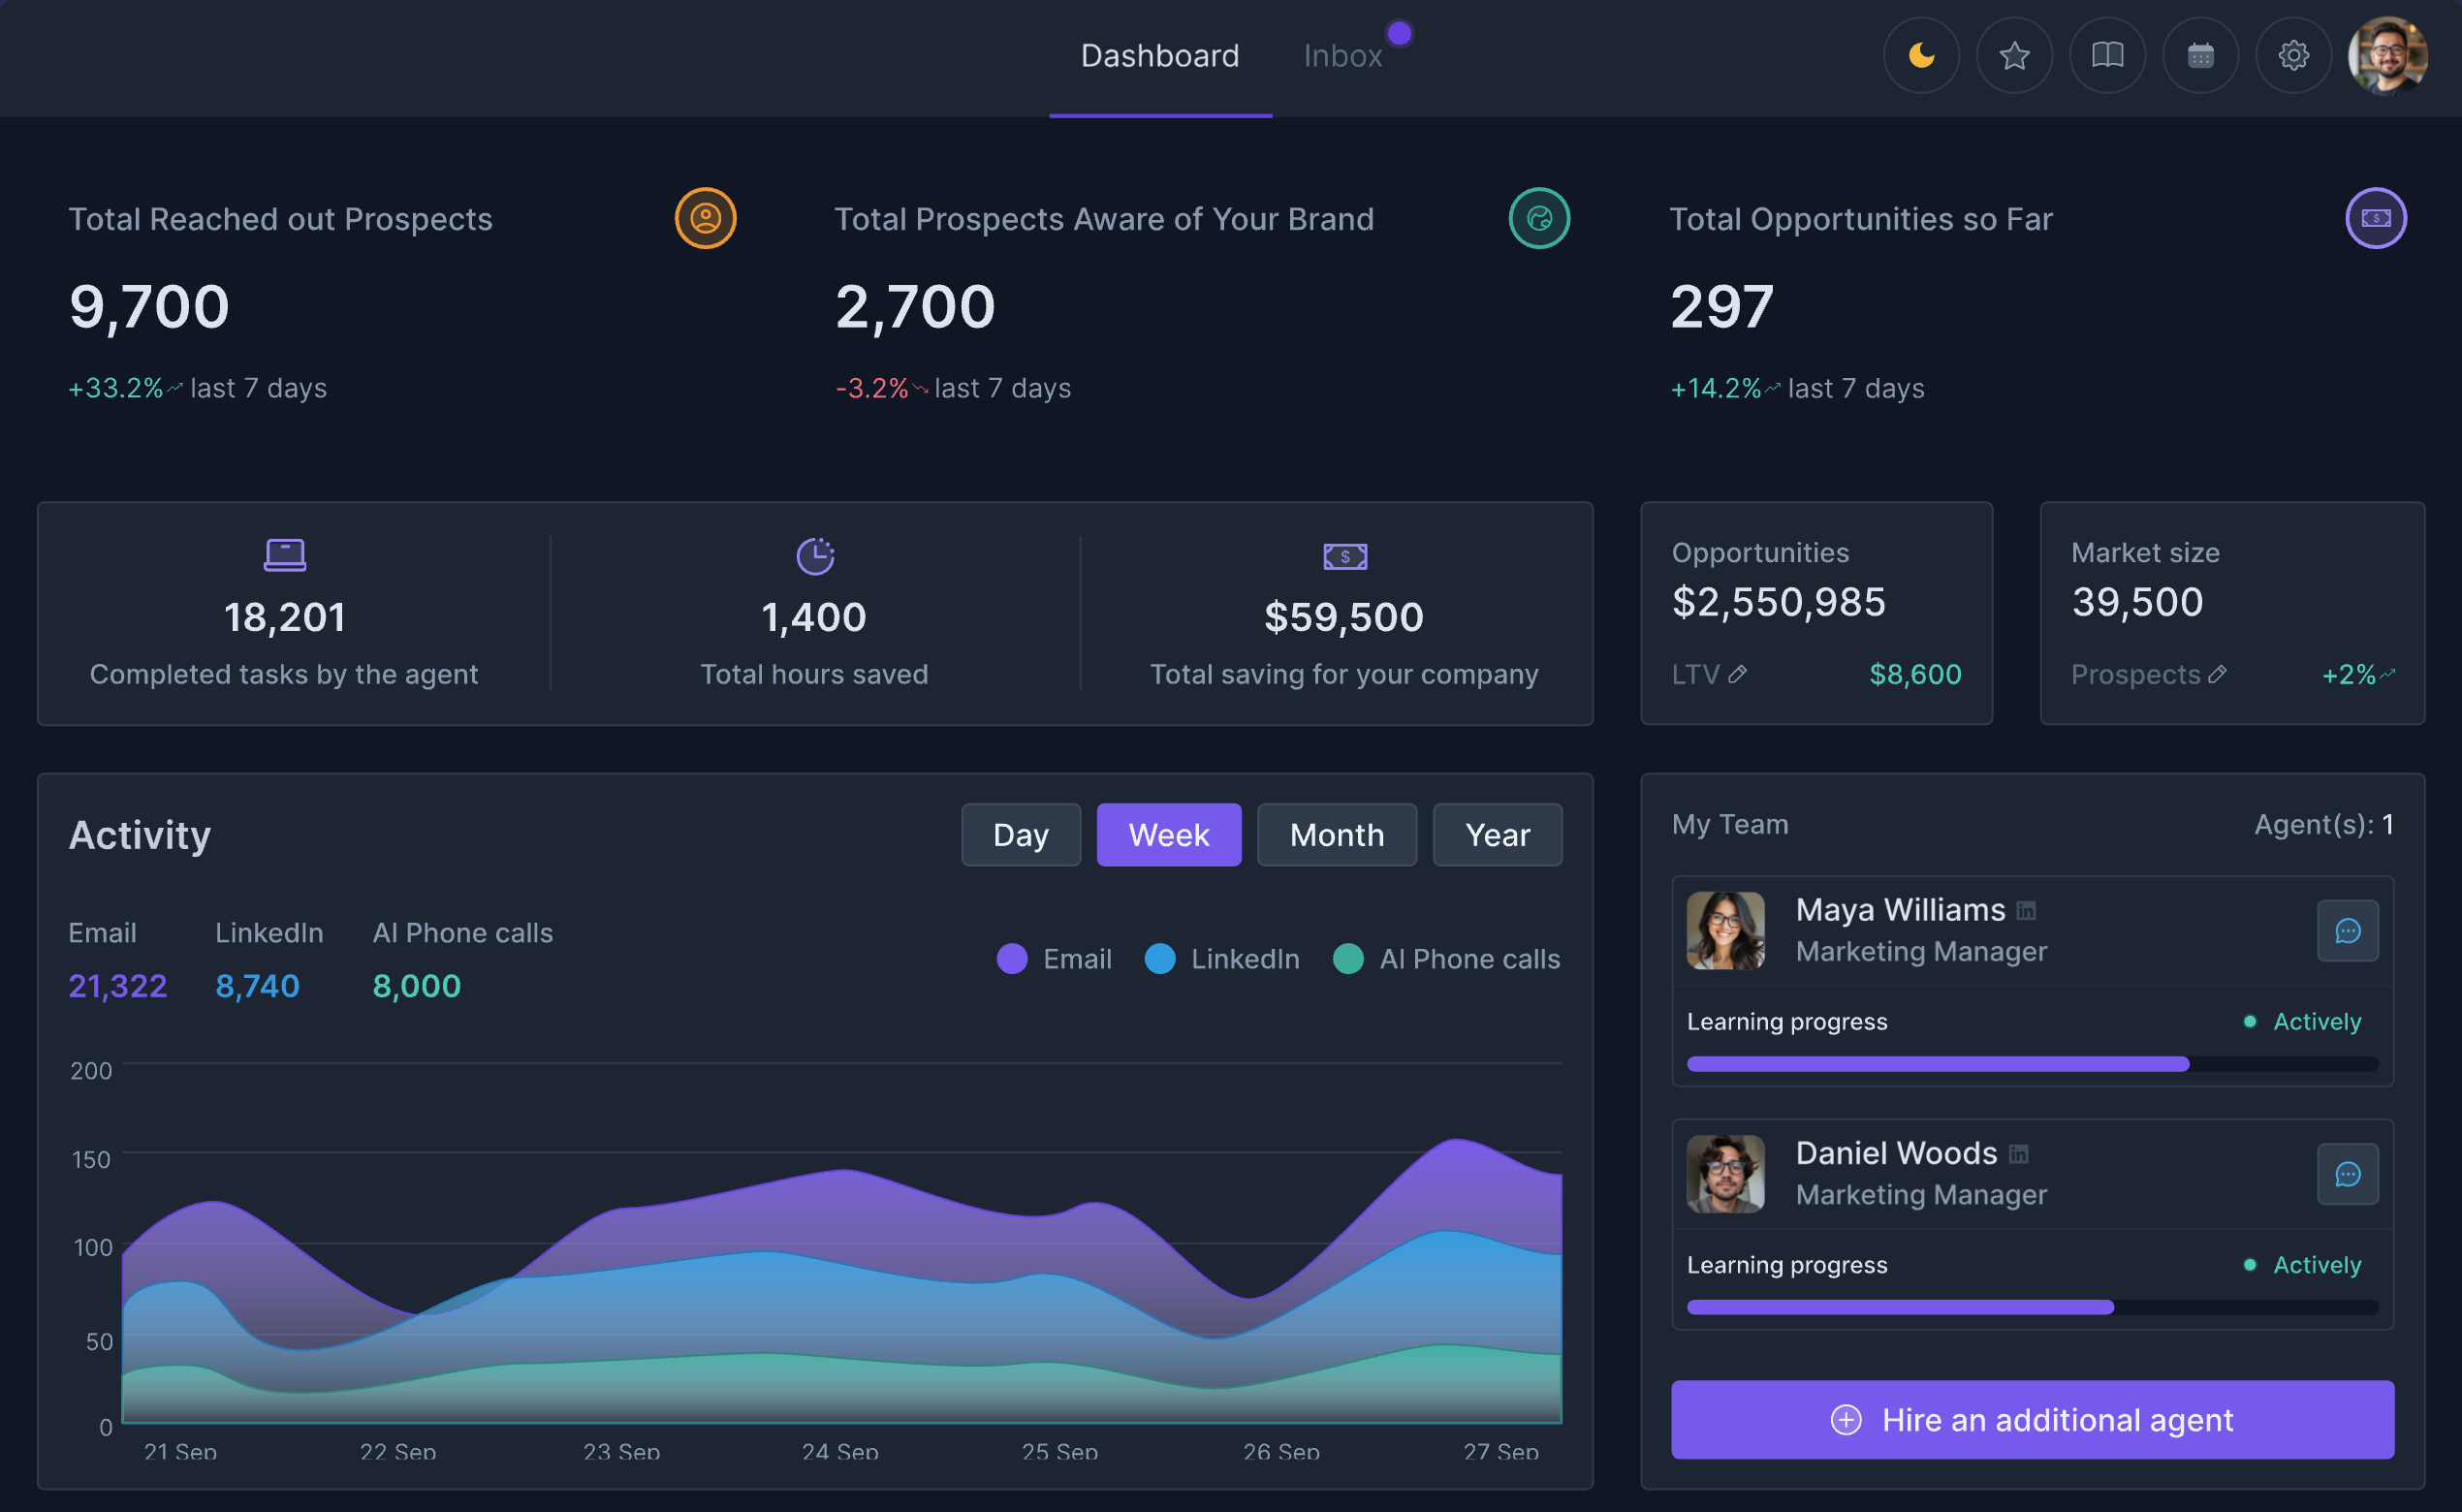Toggle the AI Phone calls legend item
2462x1512 pixels.
[1446, 958]
